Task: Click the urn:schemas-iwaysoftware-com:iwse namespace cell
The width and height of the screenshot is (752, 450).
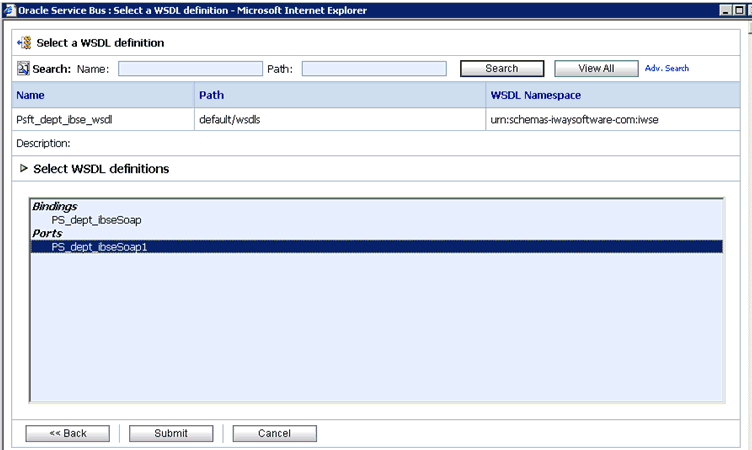Action: coord(612,119)
